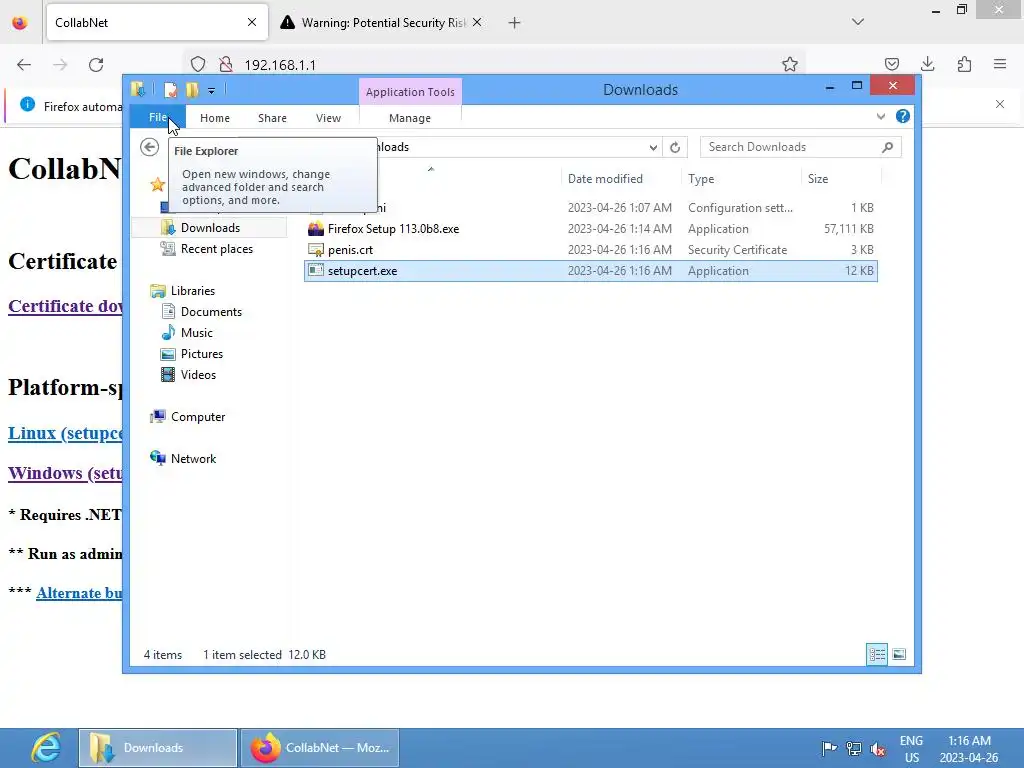Select Computer in navigation pane
This screenshot has height=768, width=1024.
point(197,417)
